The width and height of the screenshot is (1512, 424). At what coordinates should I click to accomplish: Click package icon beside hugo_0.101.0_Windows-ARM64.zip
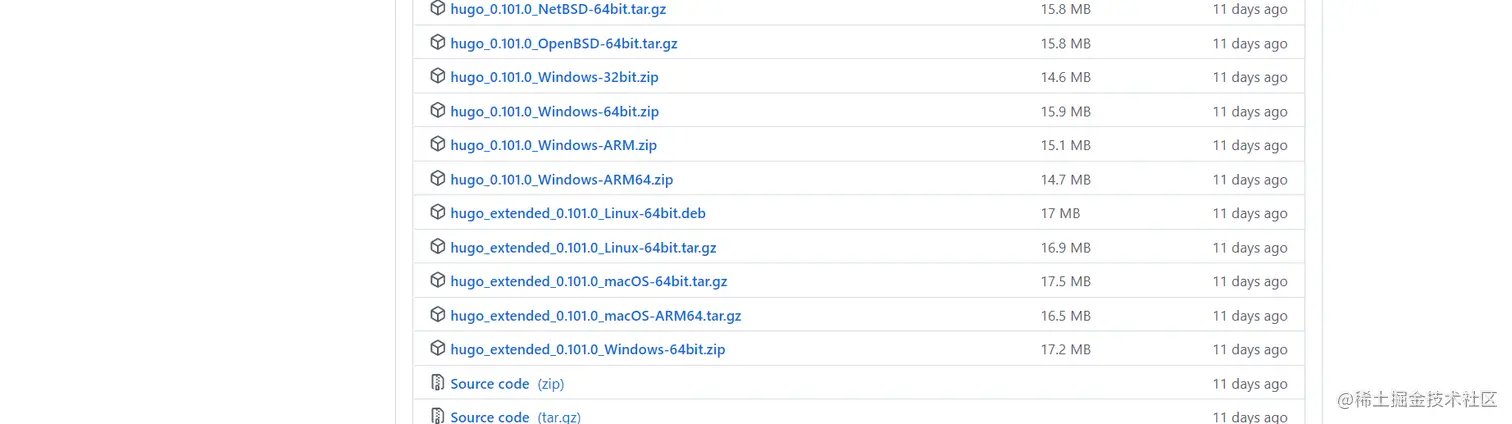[x=437, y=178]
